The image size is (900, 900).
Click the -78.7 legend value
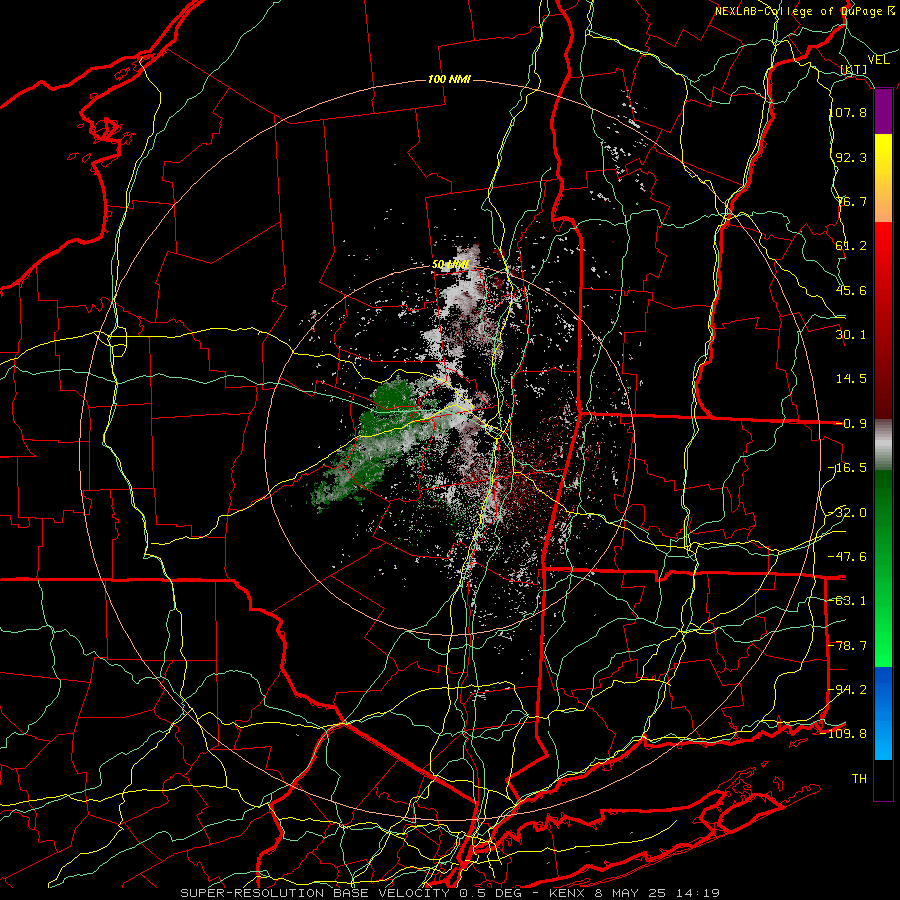(848, 646)
